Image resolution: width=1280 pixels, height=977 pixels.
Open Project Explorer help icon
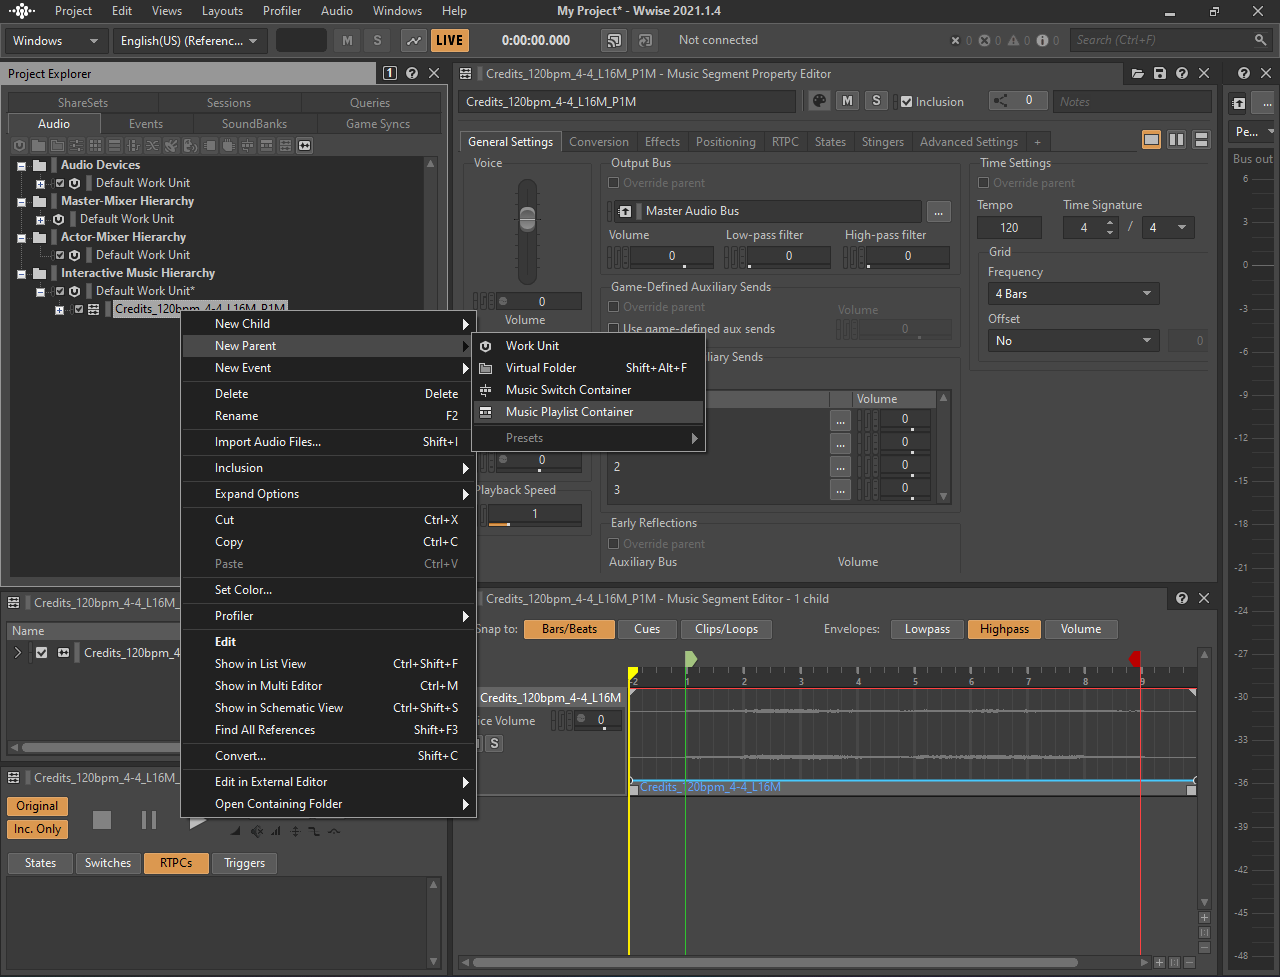pyautogui.click(x=412, y=73)
